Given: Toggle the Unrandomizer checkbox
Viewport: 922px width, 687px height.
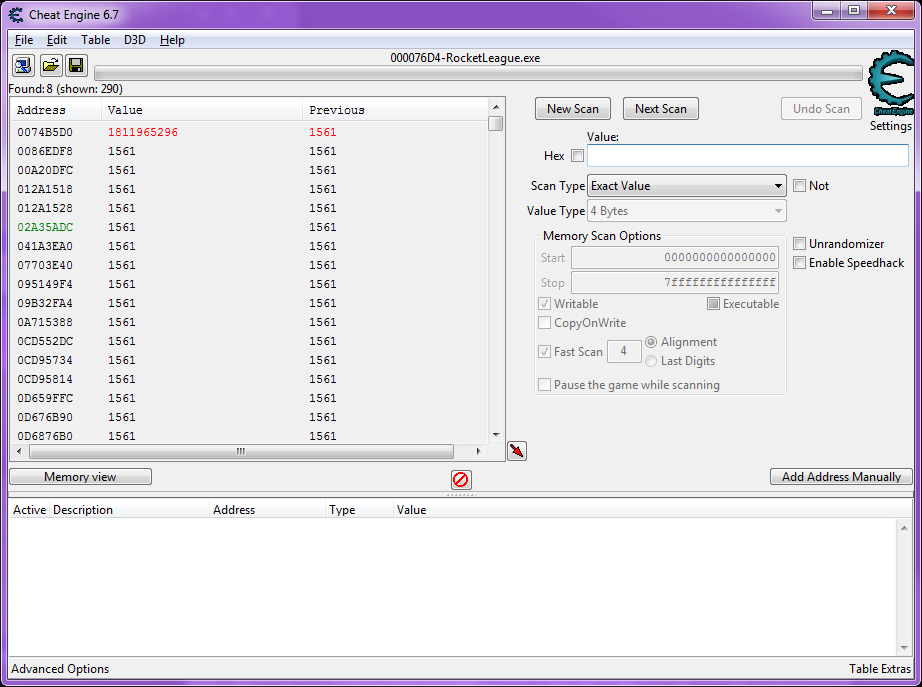Looking at the screenshot, I should click(799, 244).
